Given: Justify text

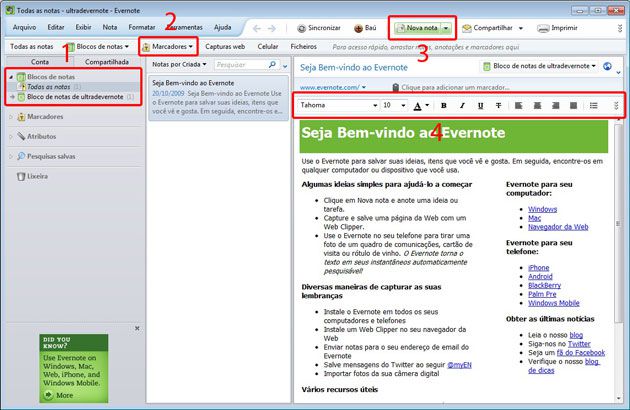Looking at the screenshot, I should point(573,105).
